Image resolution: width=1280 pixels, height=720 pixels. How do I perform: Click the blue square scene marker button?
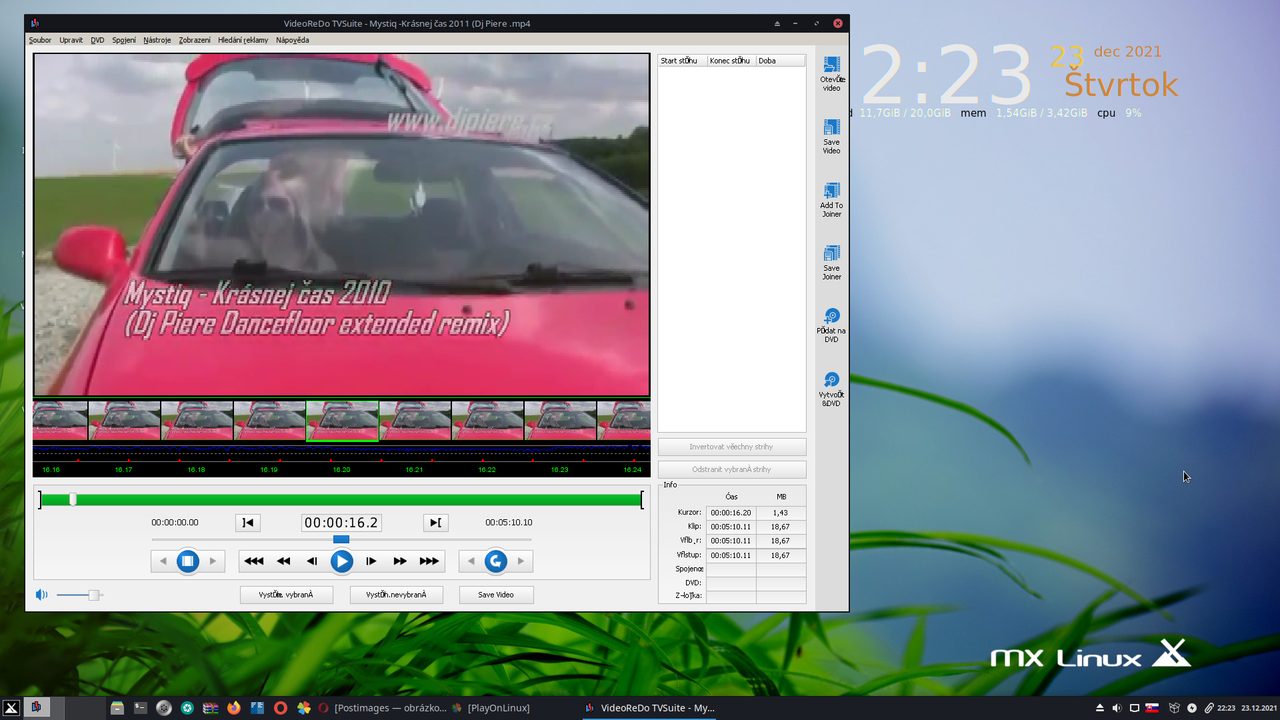point(188,561)
